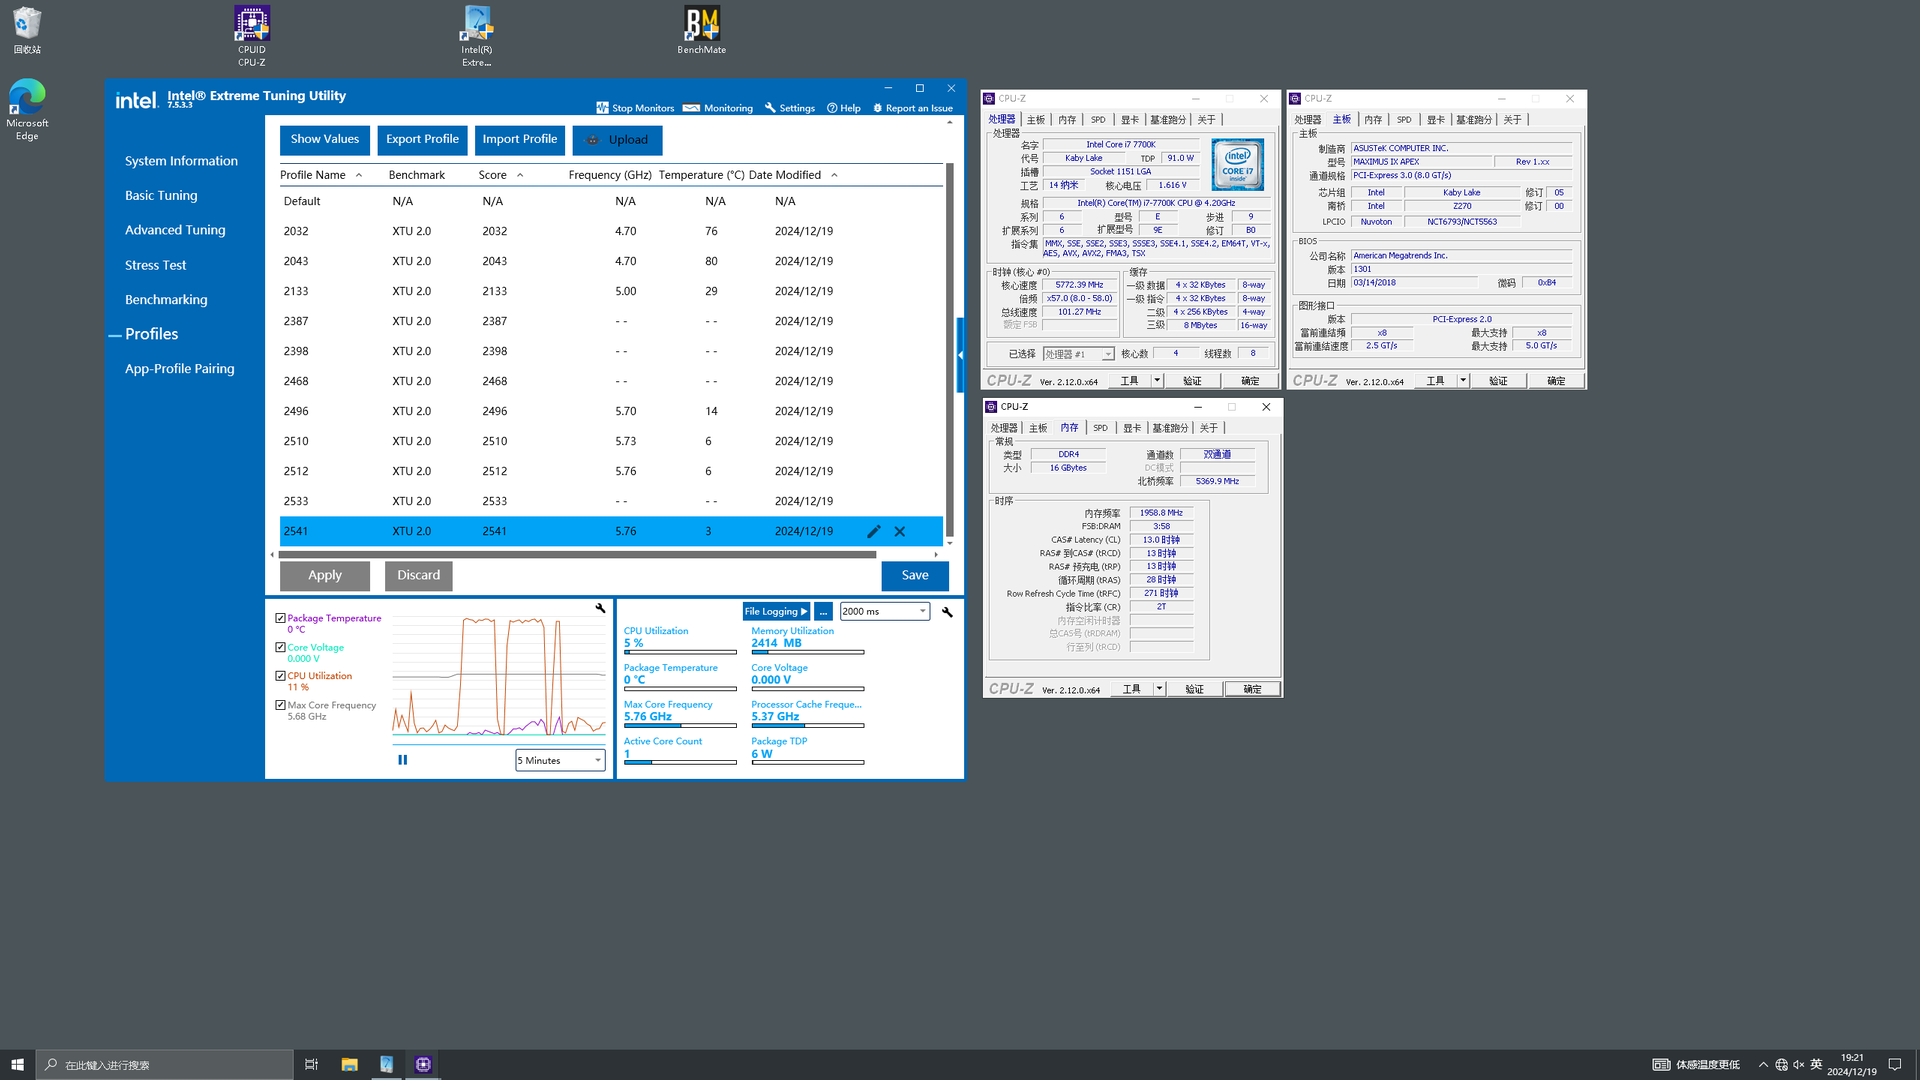Delete profile 2541 with X icon
This screenshot has width=1920, height=1080.
click(900, 532)
